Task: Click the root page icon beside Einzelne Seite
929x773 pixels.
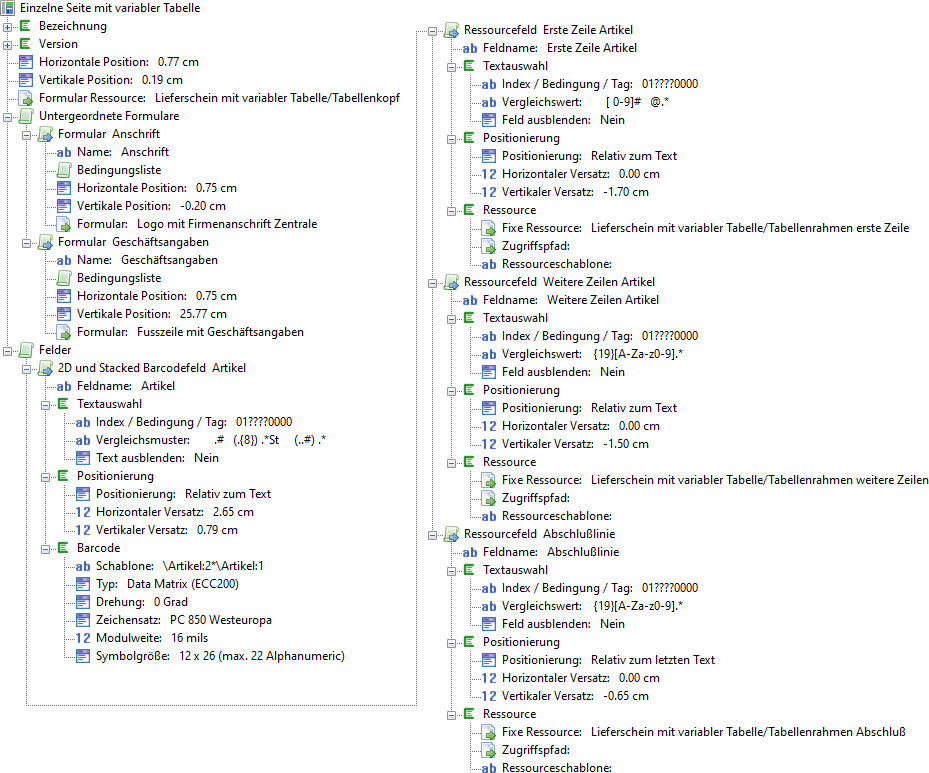Action: coord(8,8)
